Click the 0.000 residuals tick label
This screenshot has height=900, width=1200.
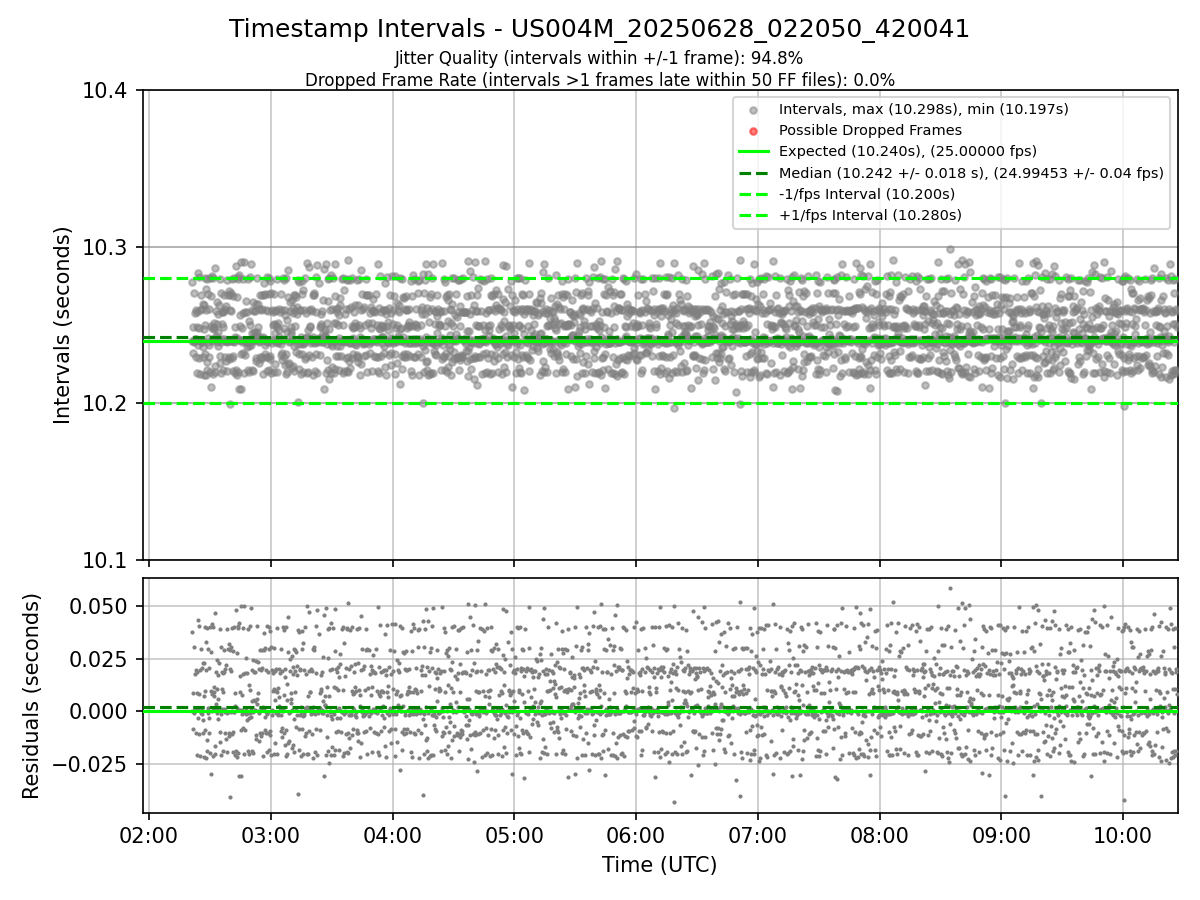[100, 711]
